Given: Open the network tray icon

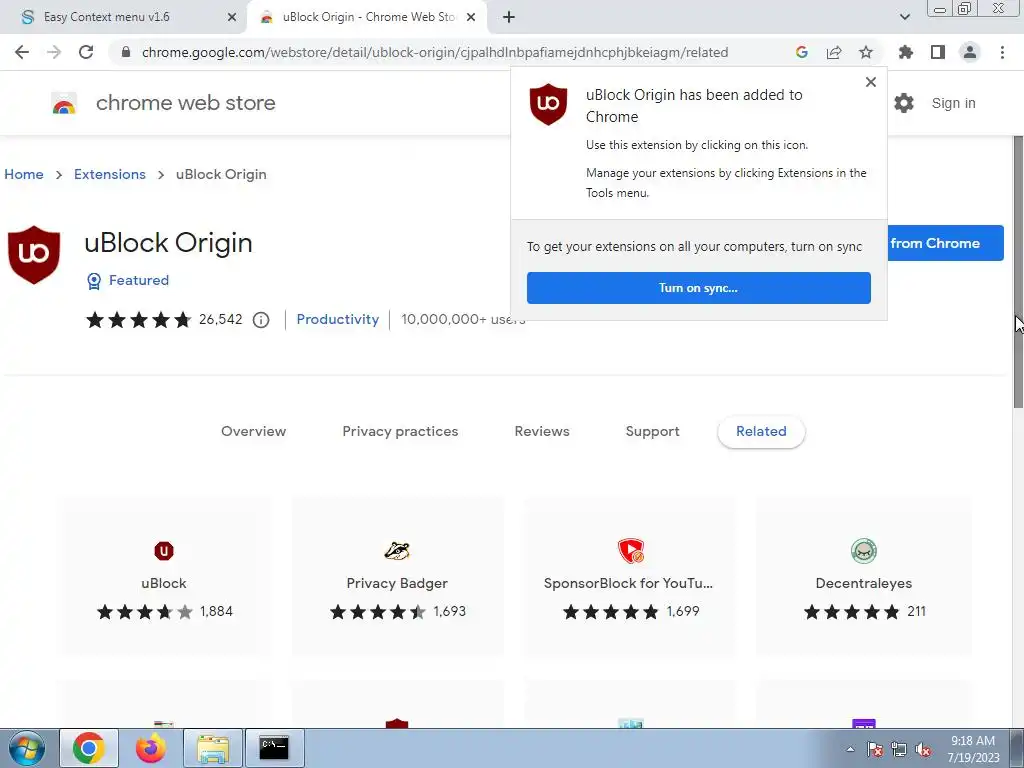Looking at the screenshot, I should point(899,750).
